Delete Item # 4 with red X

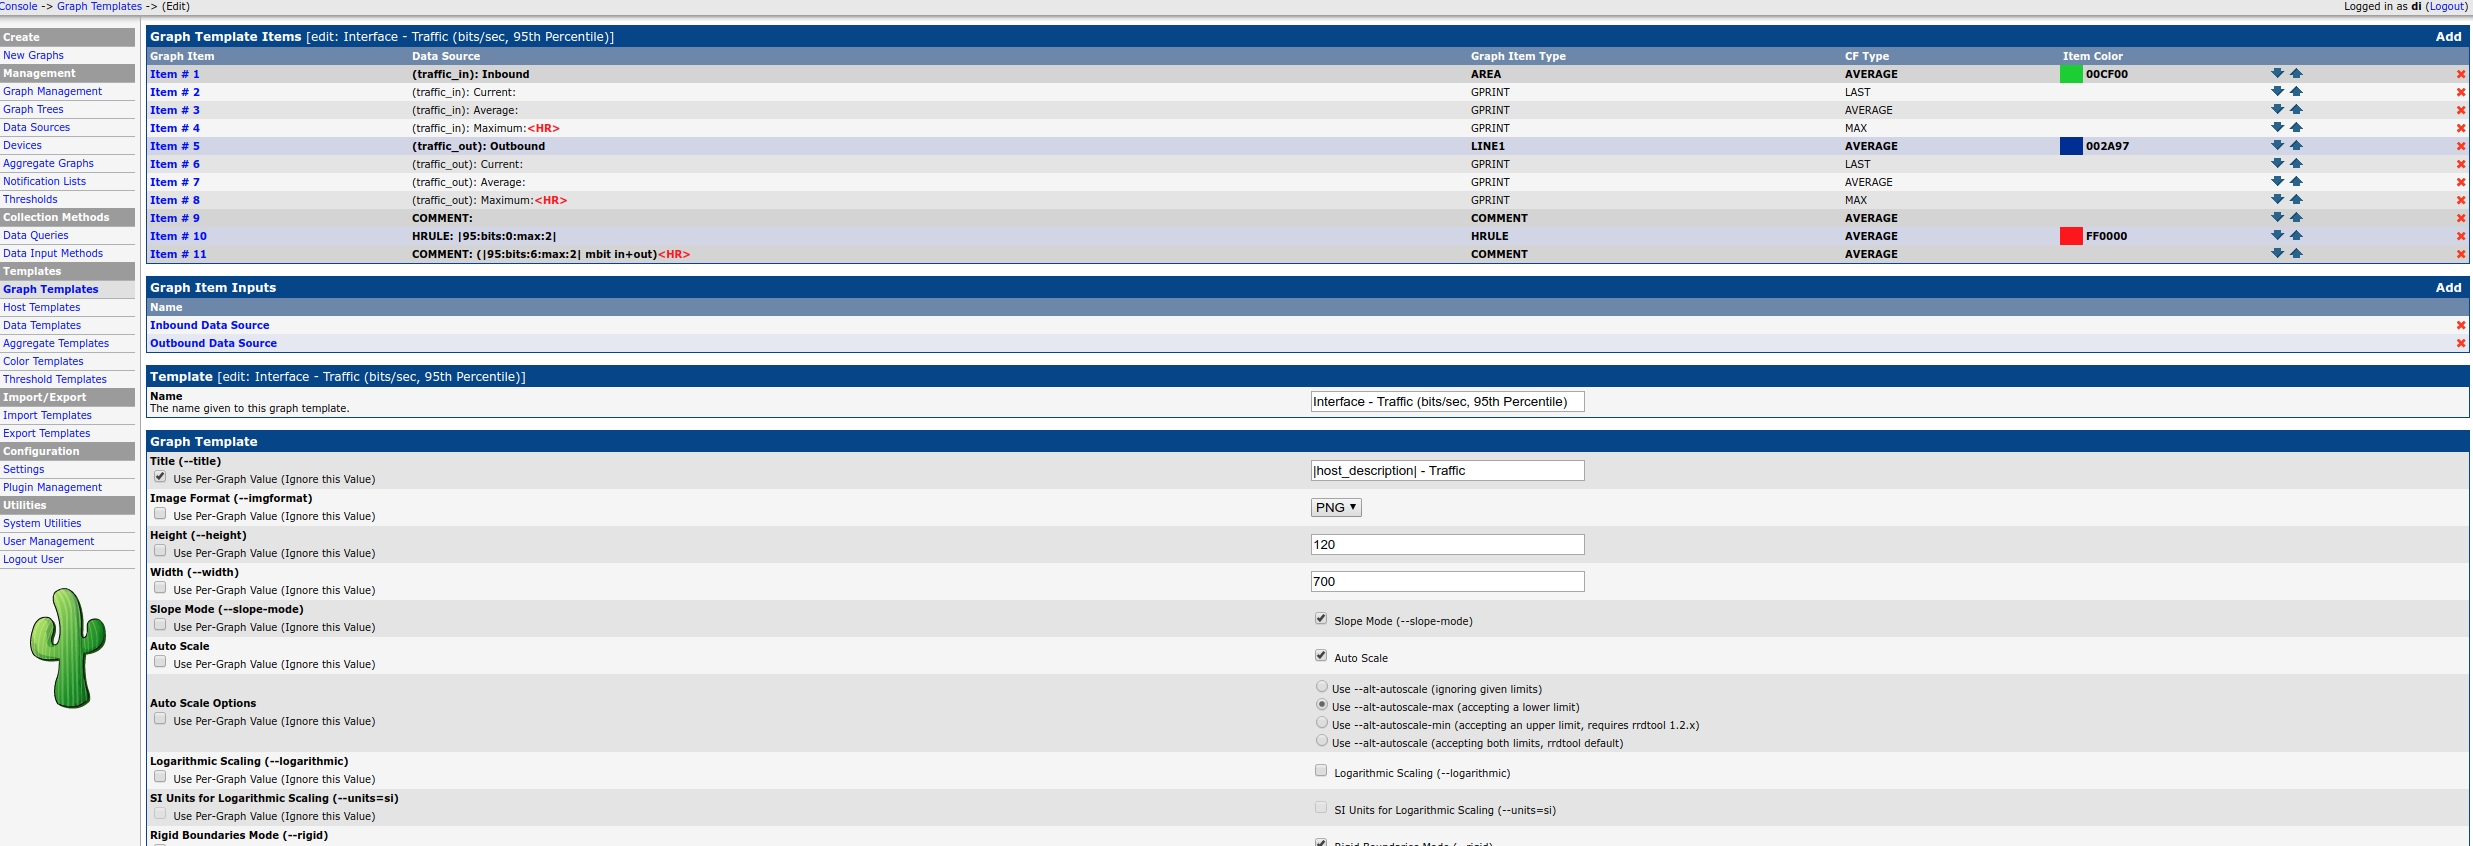tap(2461, 128)
